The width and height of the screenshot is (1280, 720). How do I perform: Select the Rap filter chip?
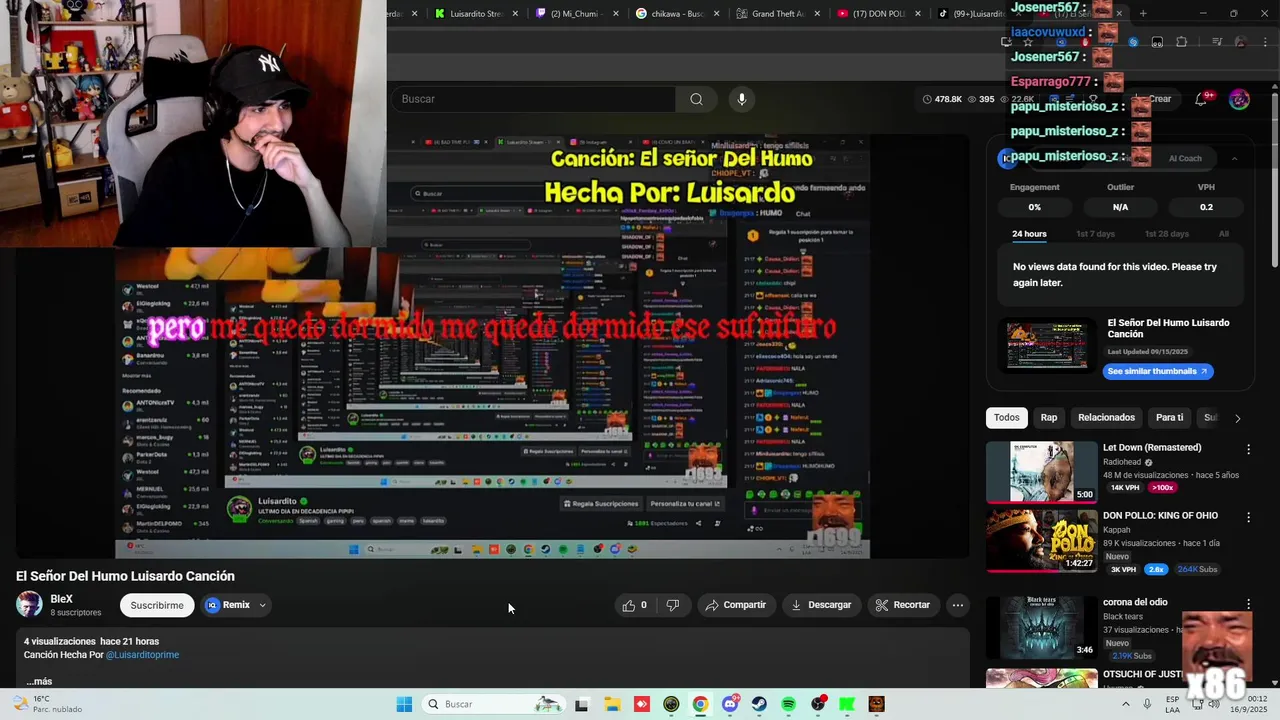[1048, 418]
